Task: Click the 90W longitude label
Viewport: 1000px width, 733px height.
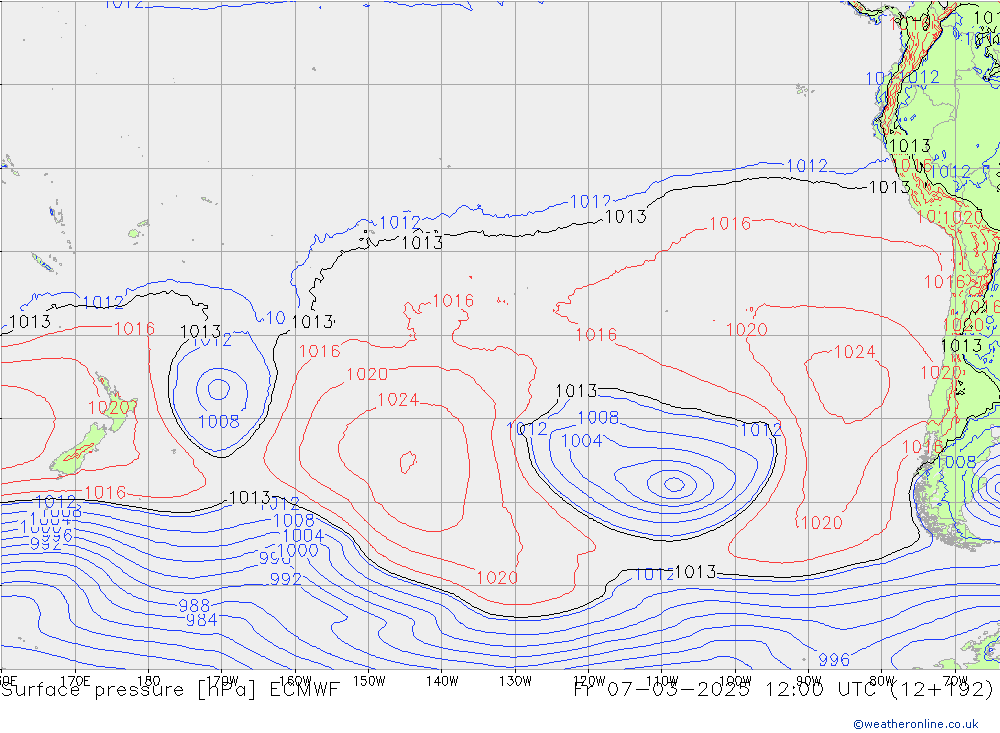Action: [809, 681]
